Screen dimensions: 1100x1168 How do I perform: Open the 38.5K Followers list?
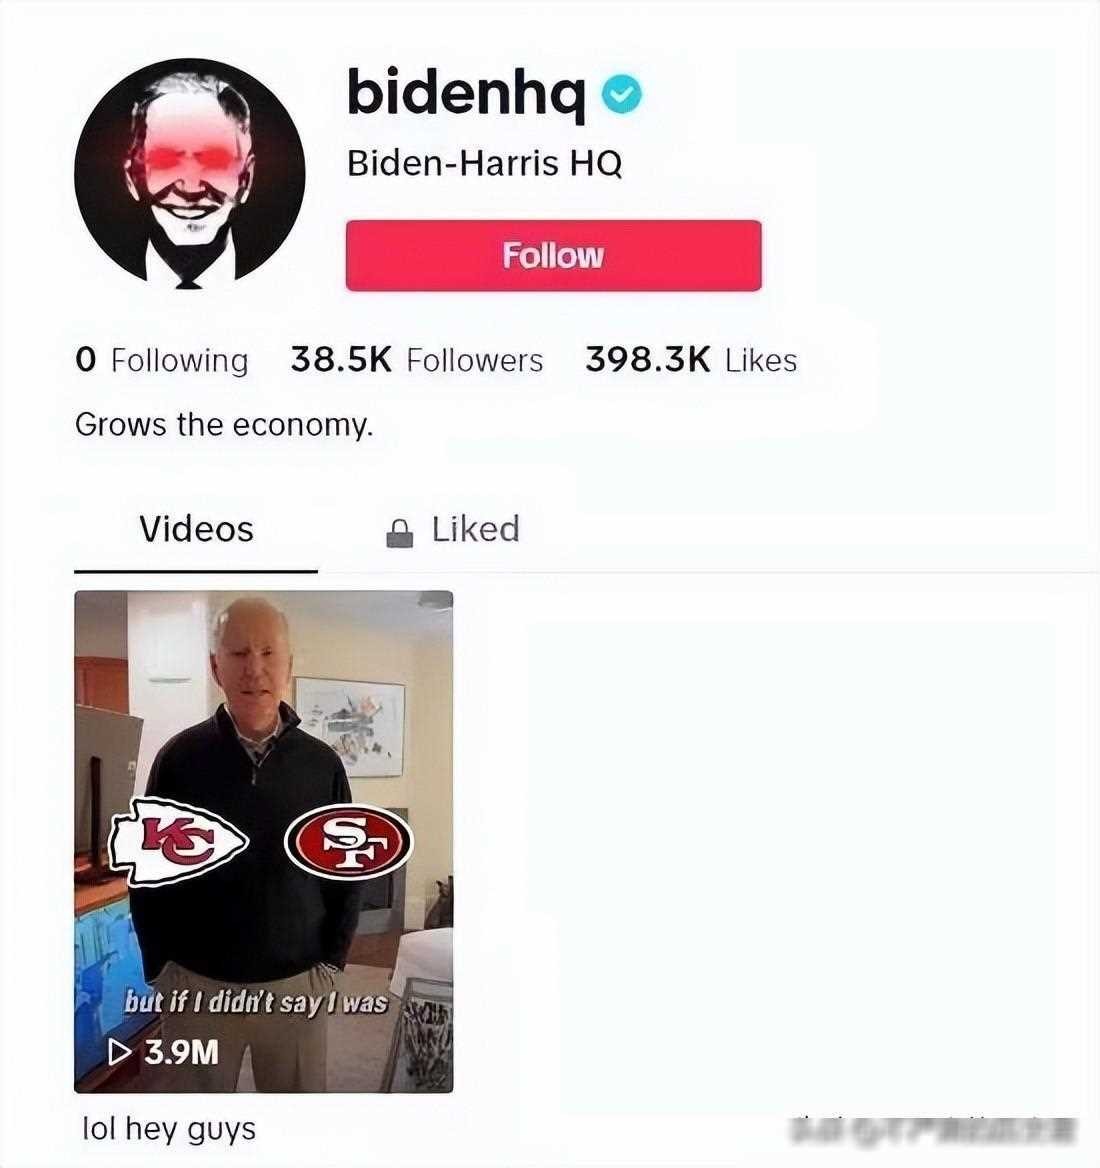416,360
